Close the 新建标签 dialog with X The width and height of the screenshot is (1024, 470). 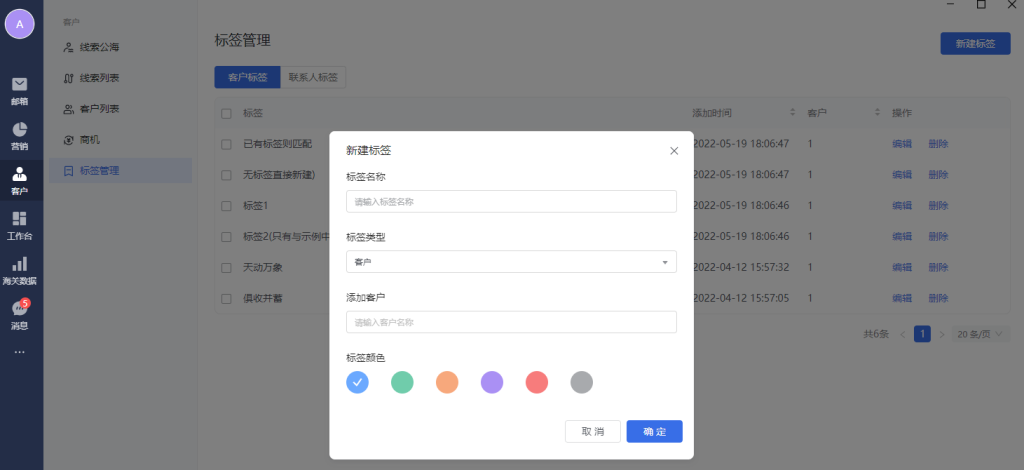[674, 151]
